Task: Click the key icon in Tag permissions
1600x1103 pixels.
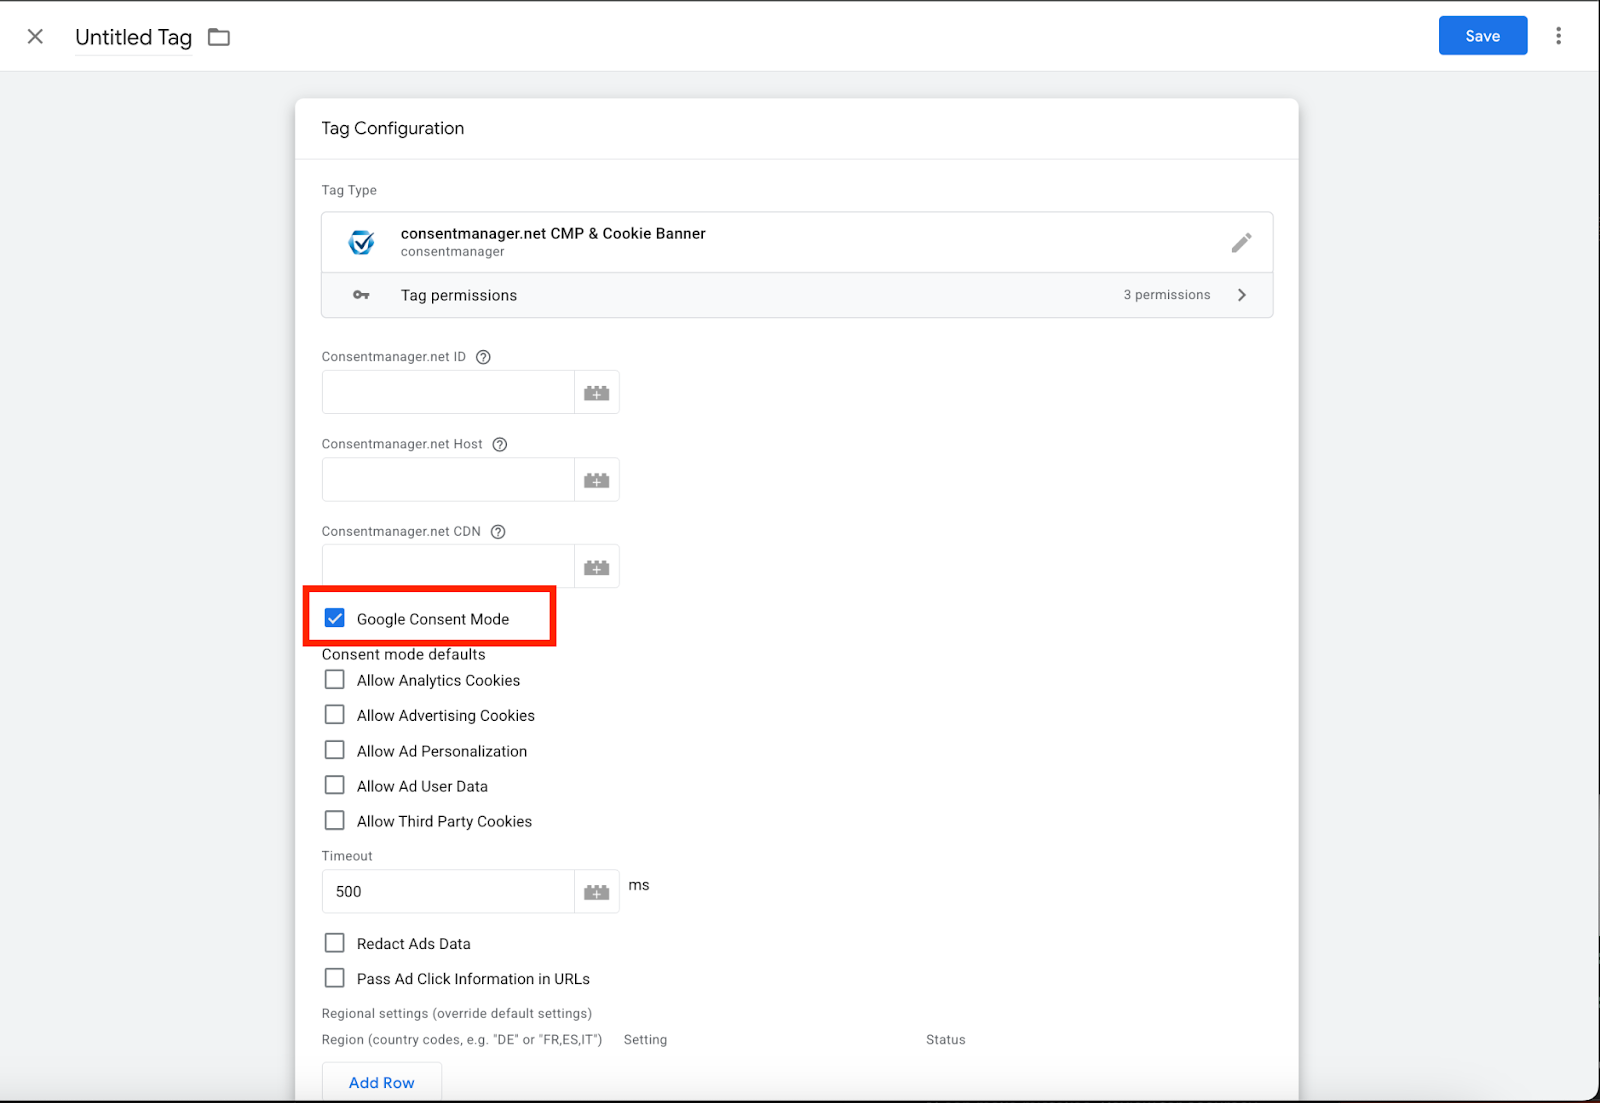Action: (361, 295)
